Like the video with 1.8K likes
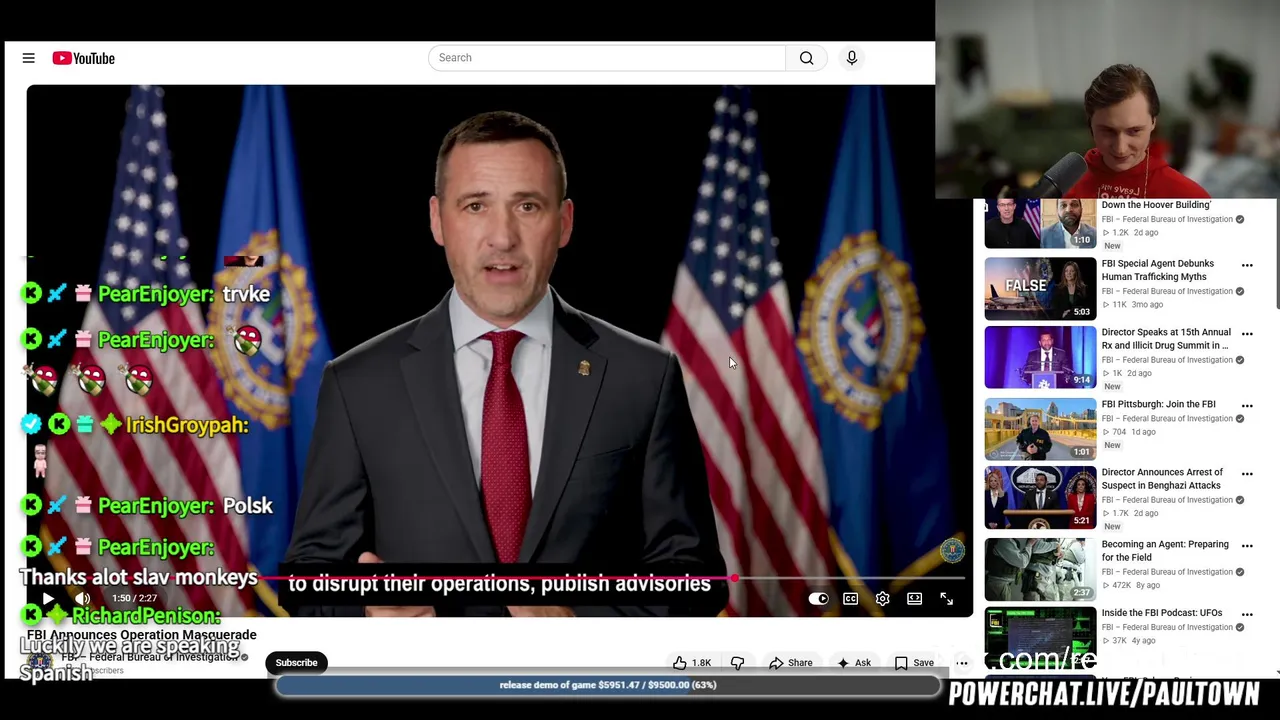The image size is (1280, 720). coord(692,662)
